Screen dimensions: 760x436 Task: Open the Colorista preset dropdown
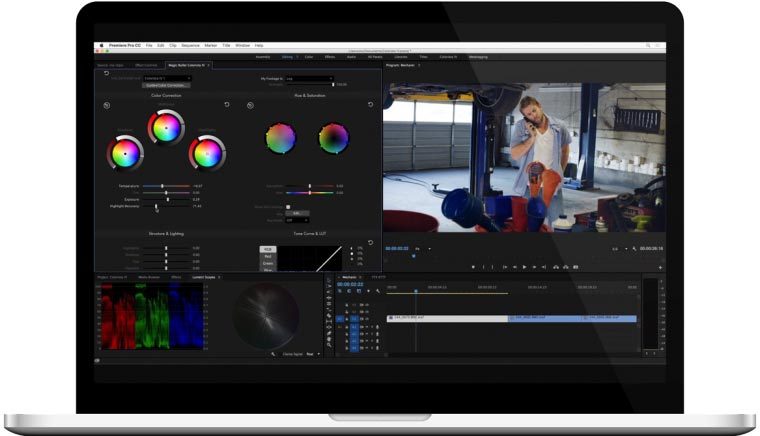(167, 78)
